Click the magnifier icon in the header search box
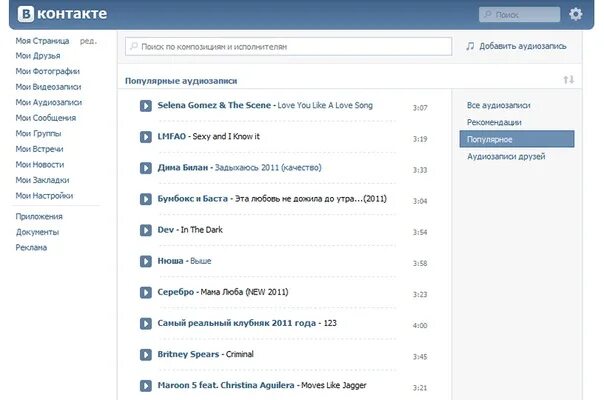Image resolution: width=604 pixels, height=400 pixels. point(488,15)
